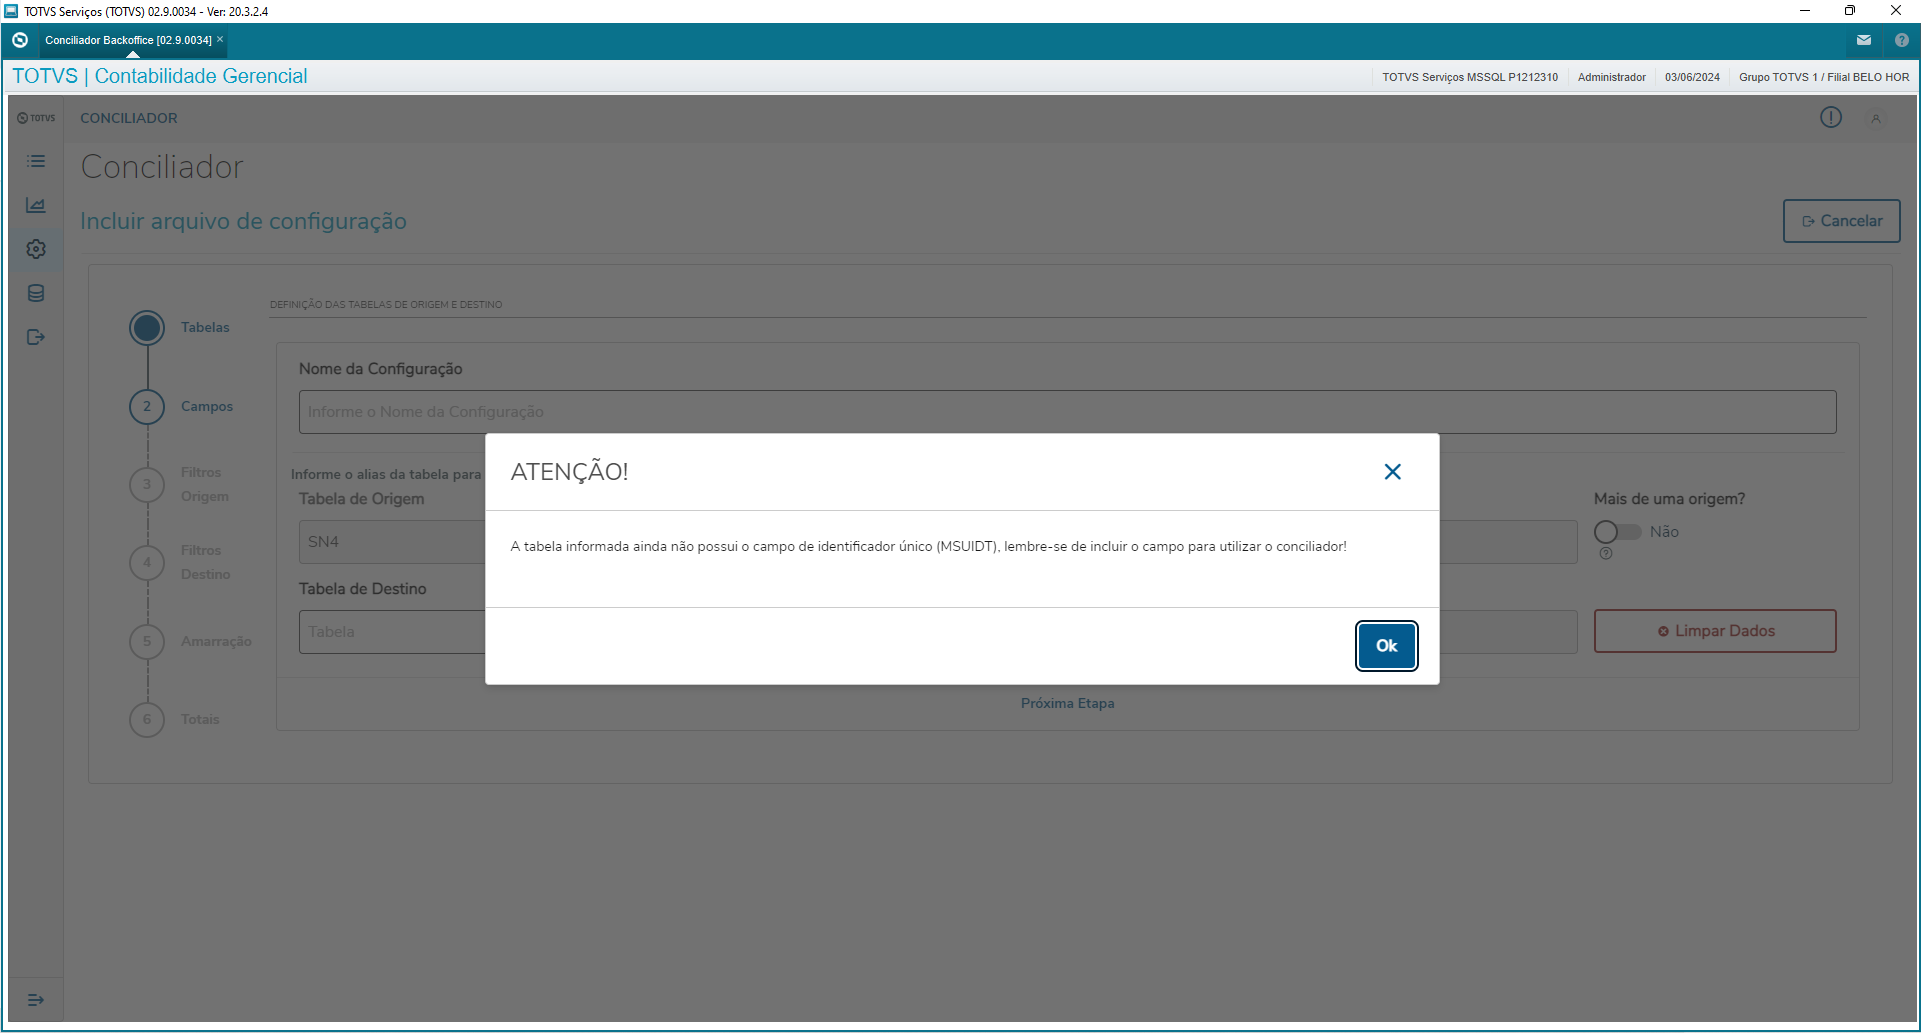Image resolution: width=1921 pixels, height=1033 pixels.
Task: Click the Tabela de Destino input field
Action: pos(392,632)
